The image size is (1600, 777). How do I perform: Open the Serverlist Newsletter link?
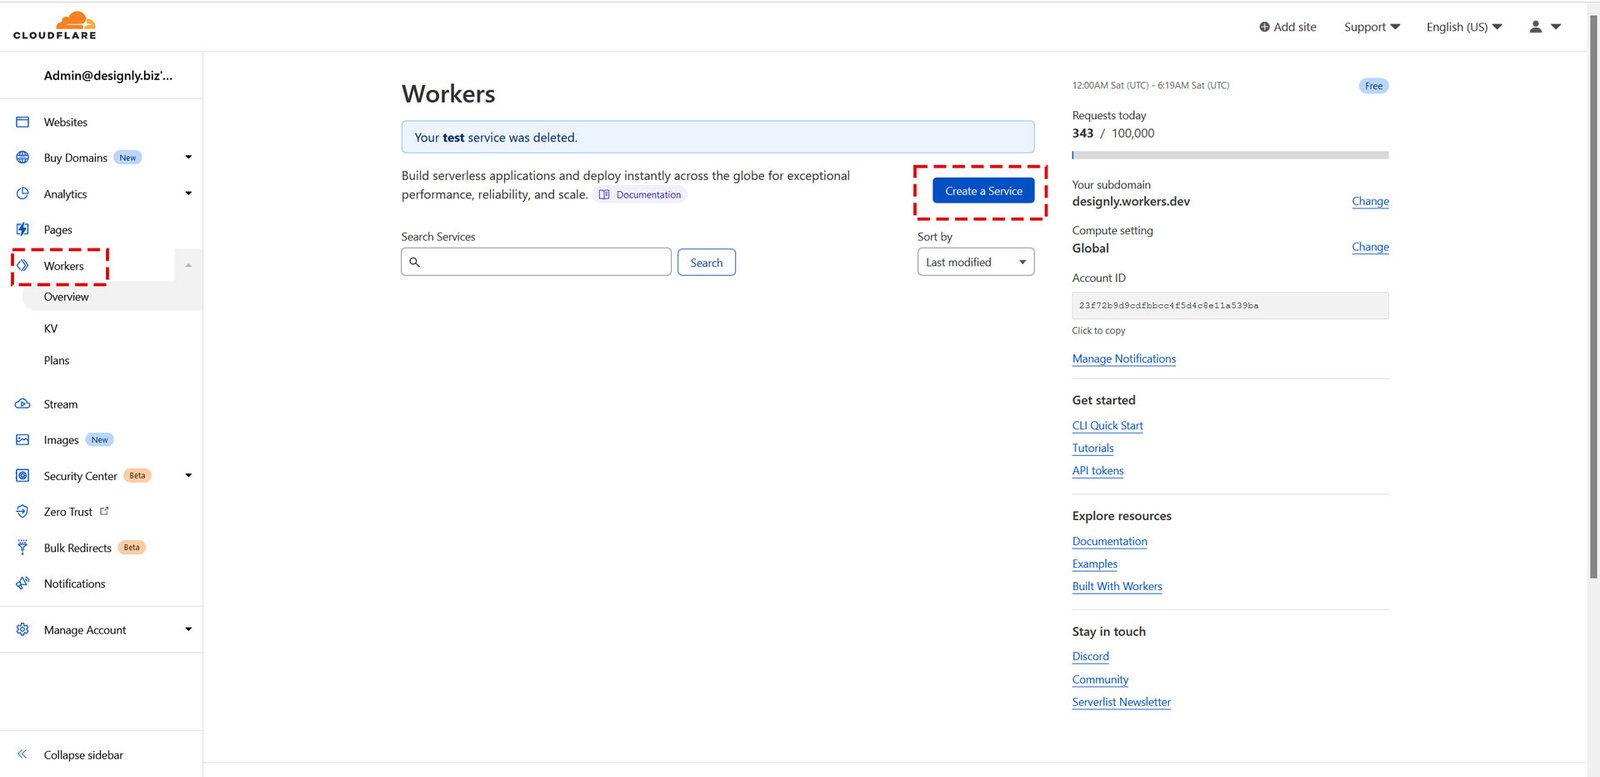tap(1121, 702)
